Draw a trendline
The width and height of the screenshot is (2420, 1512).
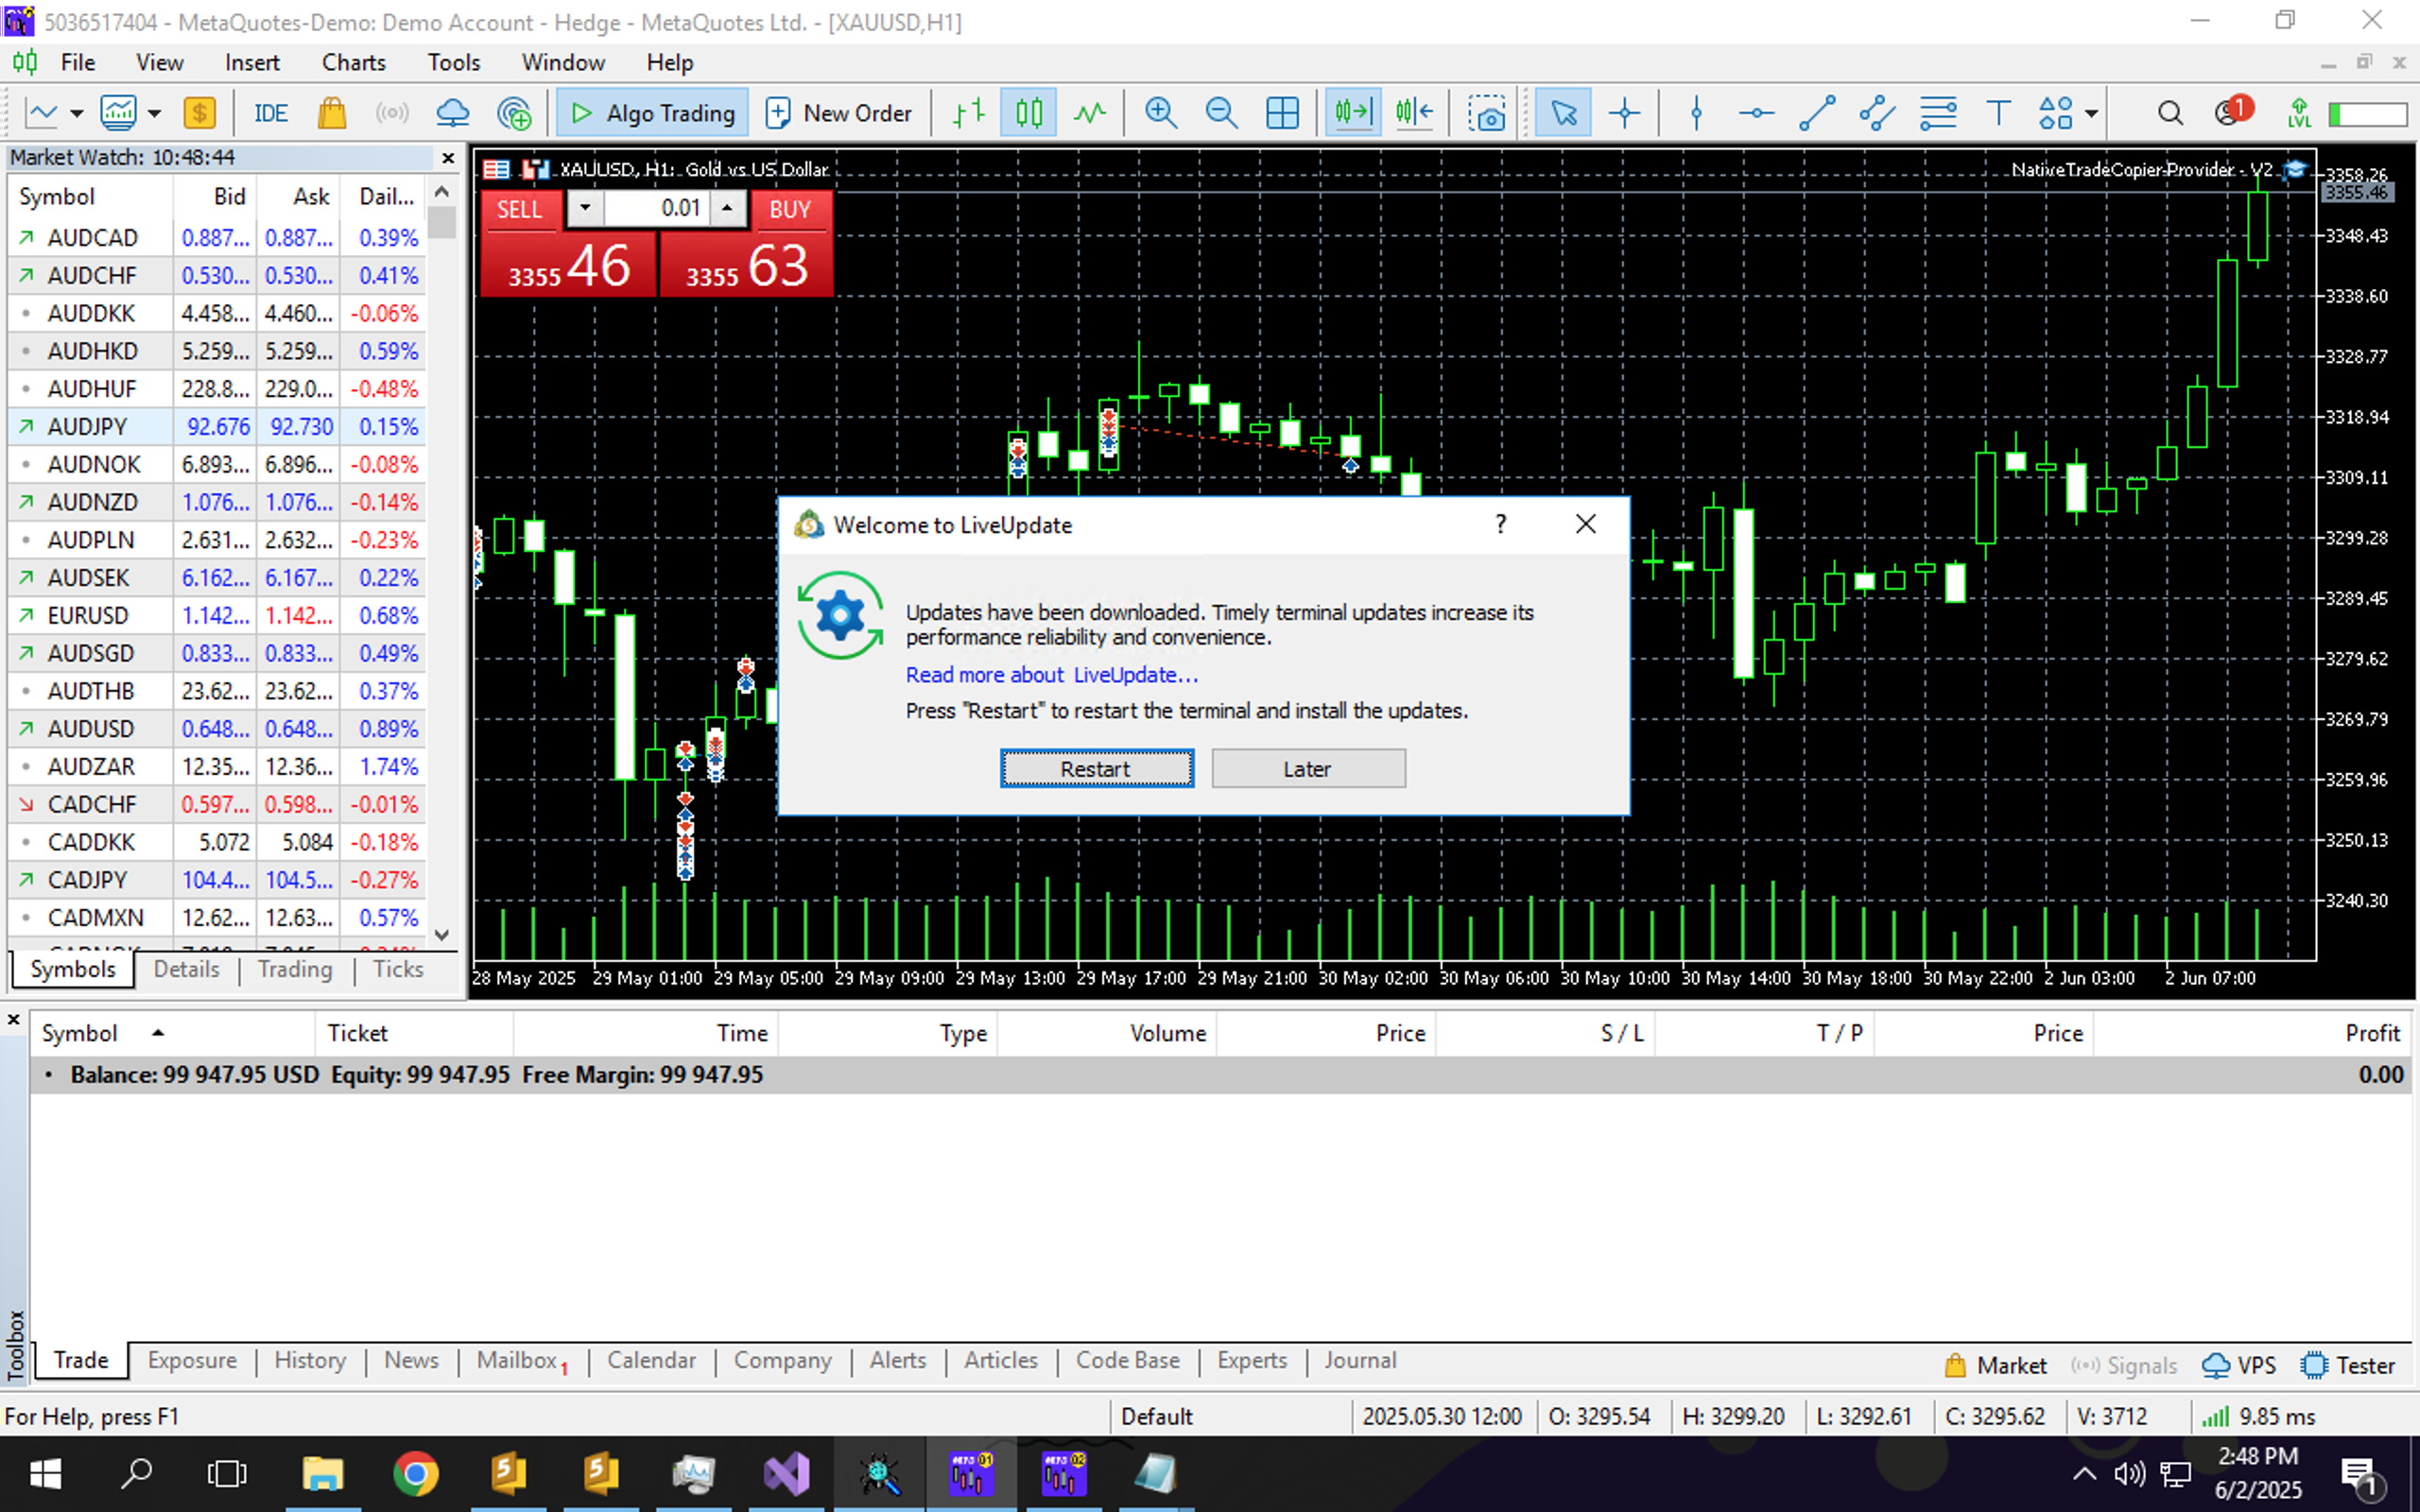(1817, 113)
